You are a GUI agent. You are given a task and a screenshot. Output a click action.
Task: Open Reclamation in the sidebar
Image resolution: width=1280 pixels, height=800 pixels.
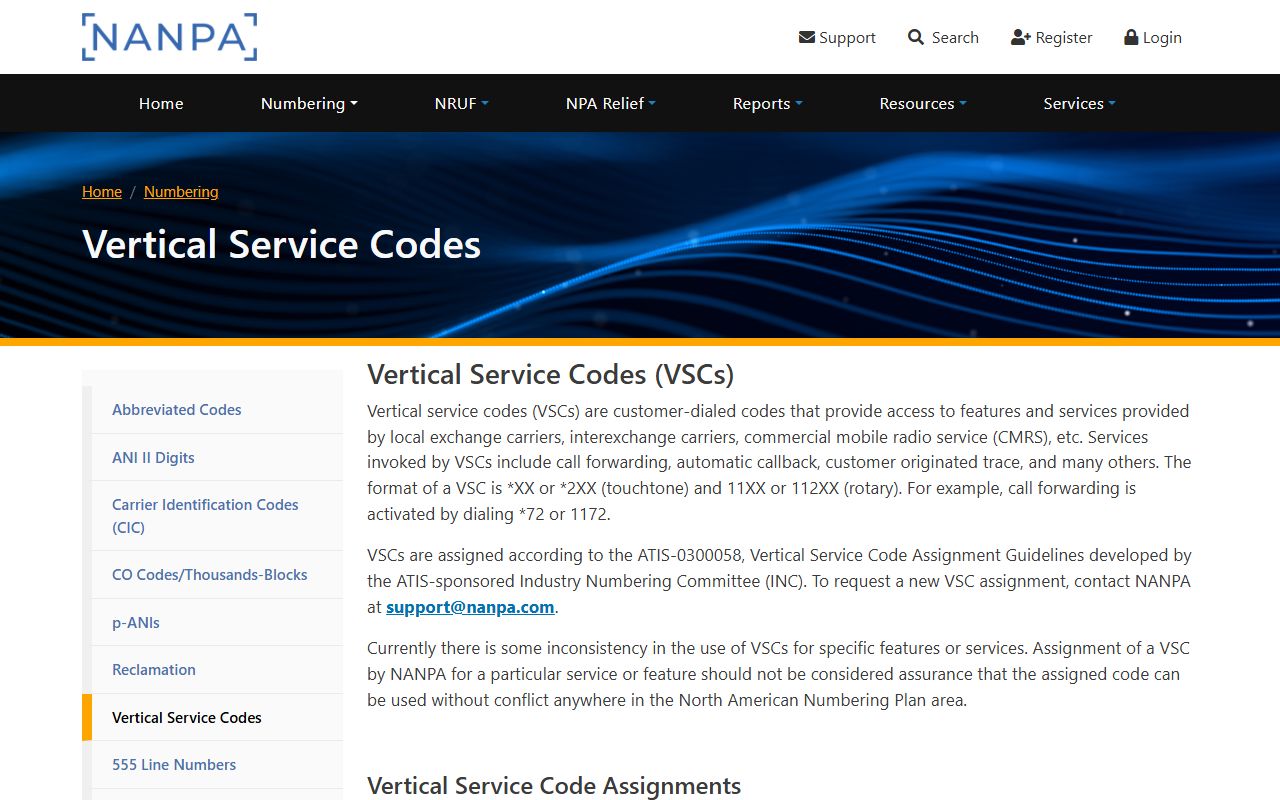tap(217, 670)
